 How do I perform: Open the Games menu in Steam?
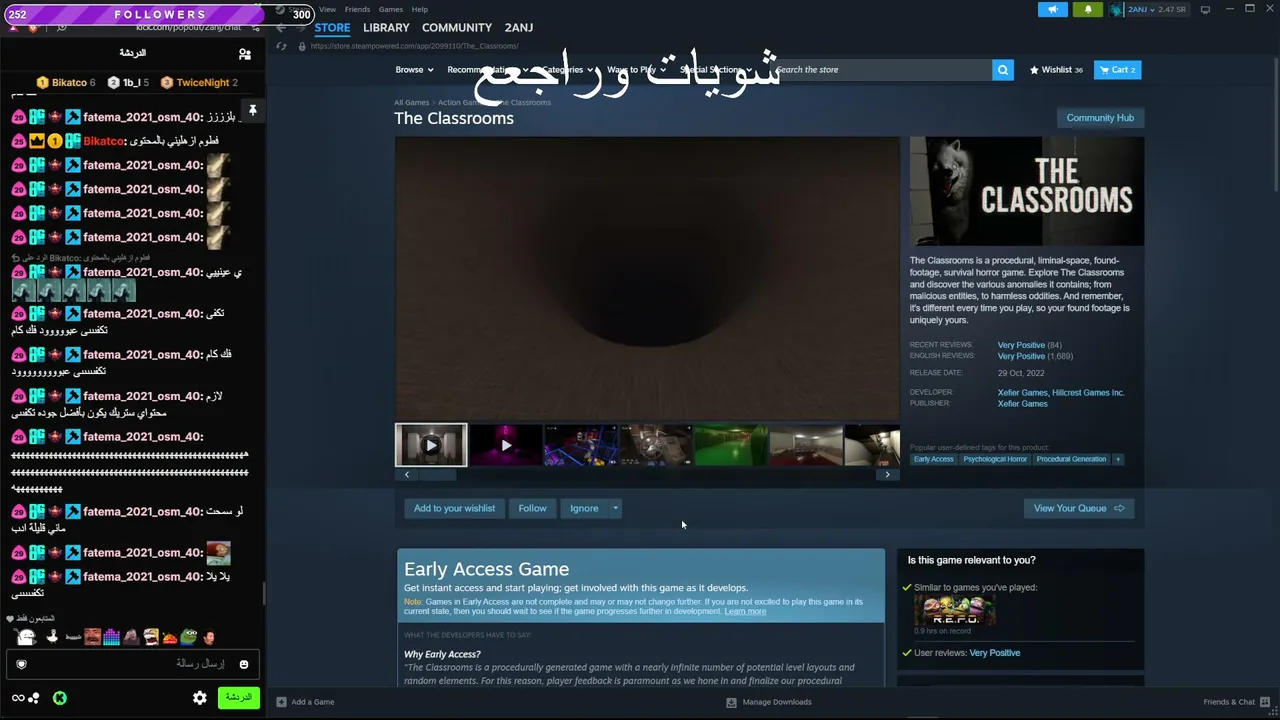pyautogui.click(x=391, y=9)
